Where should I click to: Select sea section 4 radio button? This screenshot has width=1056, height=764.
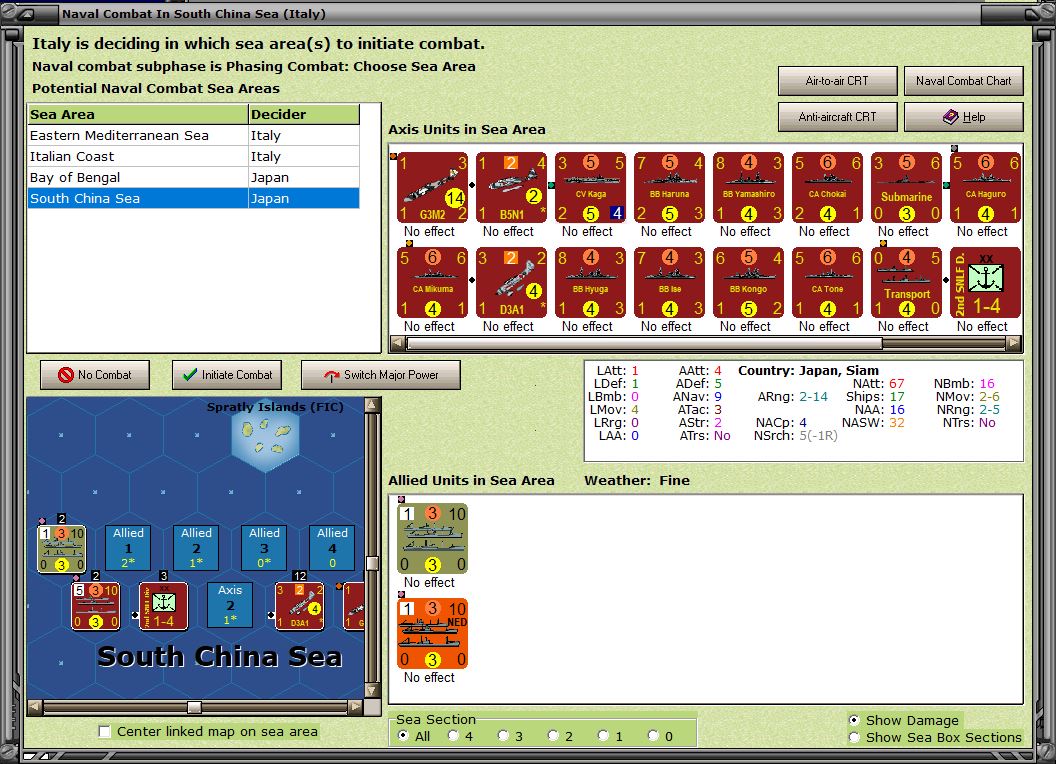pos(453,736)
